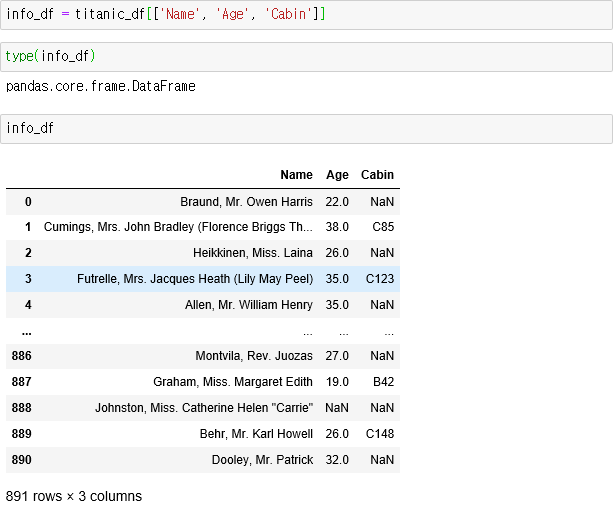Click Cabin NaN in Dooley row

pyautogui.click(x=382, y=459)
